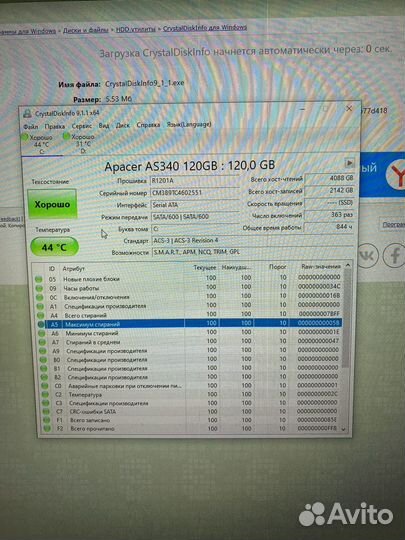Viewport: 405px width, 540px height.
Task: Click status dot of C0 Аварийные парковки
Action: (x=45, y=386)
